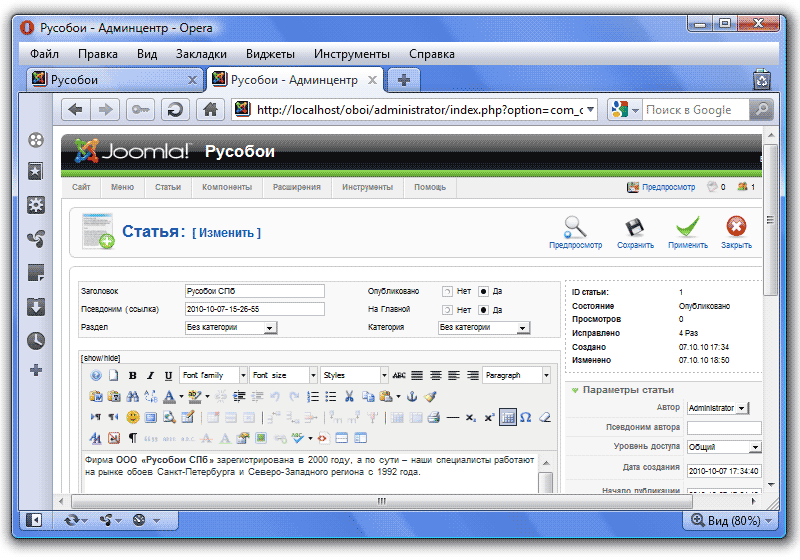Viewport: 800px width, 560px height.
Task: Click the [show/hide] editor link
Action: (100, 357)
